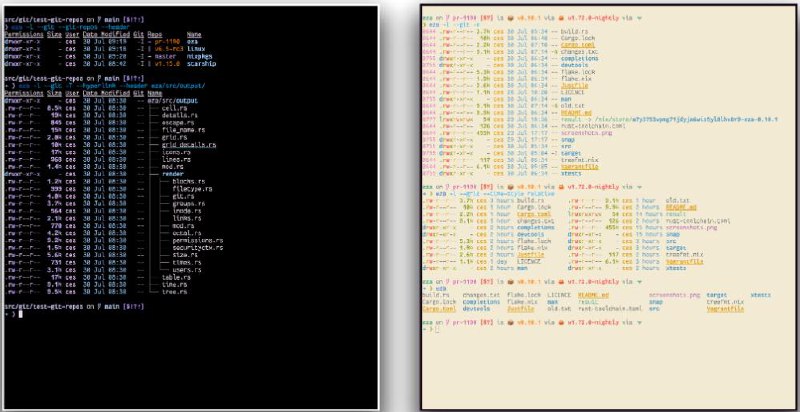The width and height of the screenshot is (800, 412).
Task: Click grid.rs in the tree listing
Action: pyautogui.click(x=174, y=138)
